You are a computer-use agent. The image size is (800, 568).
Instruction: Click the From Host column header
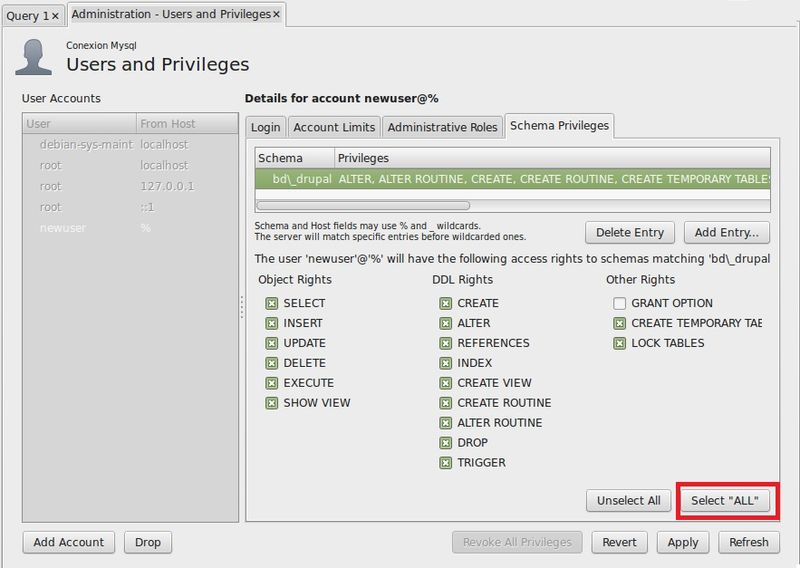click(187, 124)
